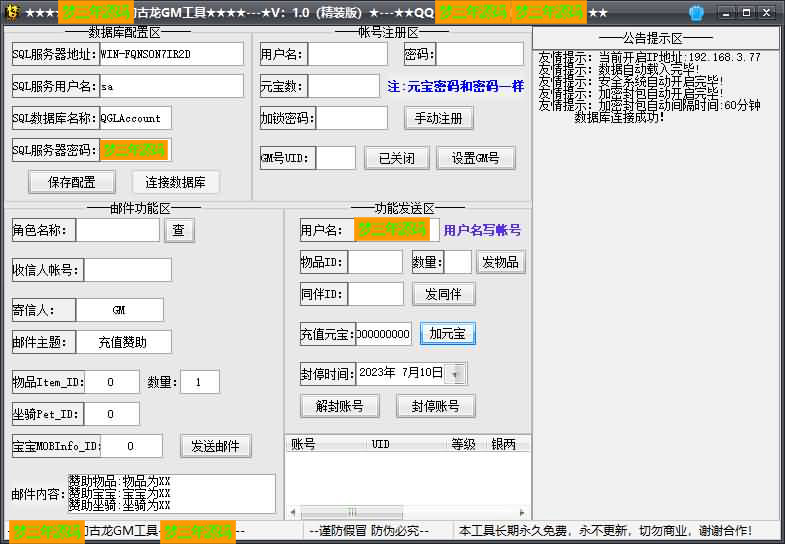Click the 查 button next to 角色名称
The width and height of the screenshot is (785, 544).
179,230
